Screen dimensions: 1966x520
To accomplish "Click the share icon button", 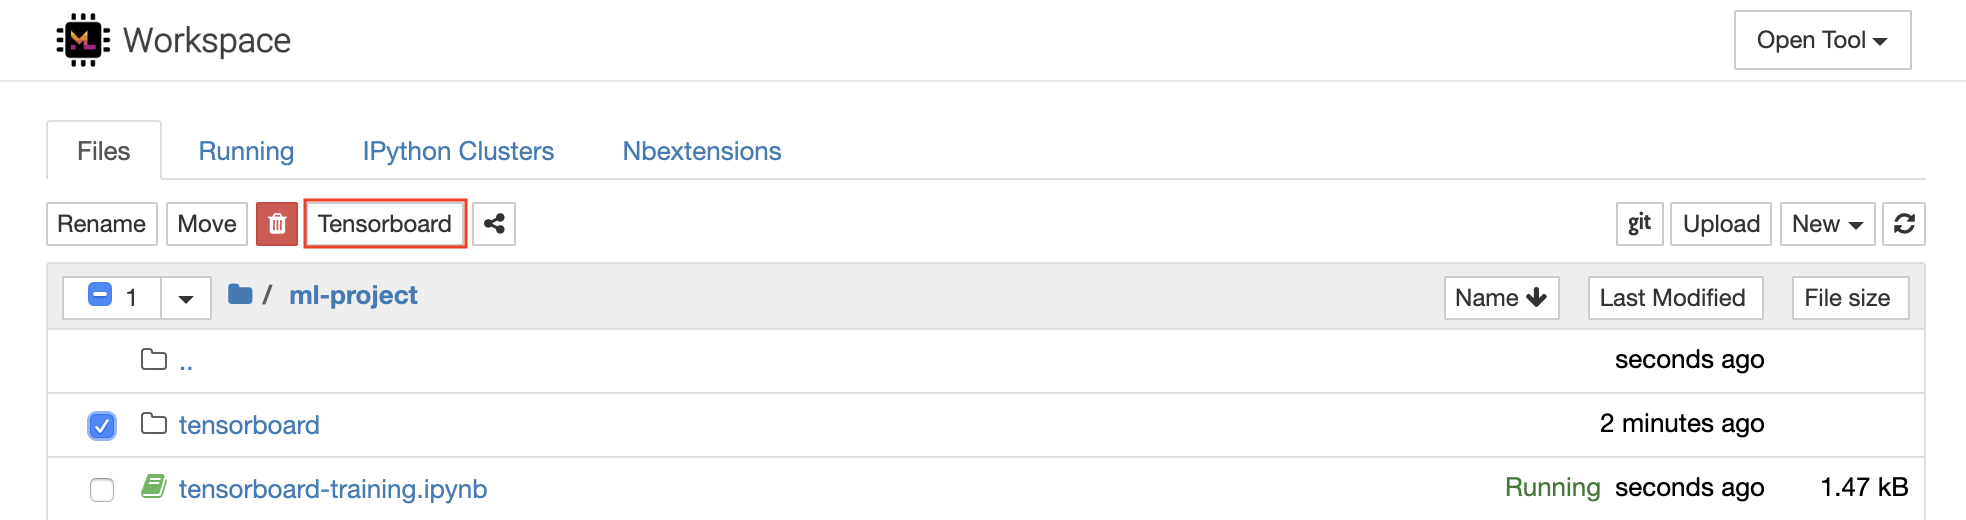I will tap(494, 224).
